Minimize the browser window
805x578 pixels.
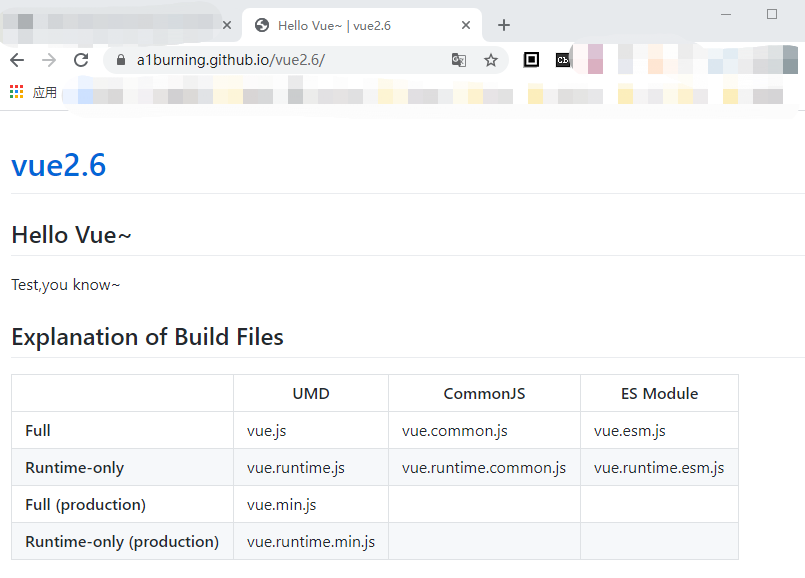pyautogui.click(x=726, y=14)
